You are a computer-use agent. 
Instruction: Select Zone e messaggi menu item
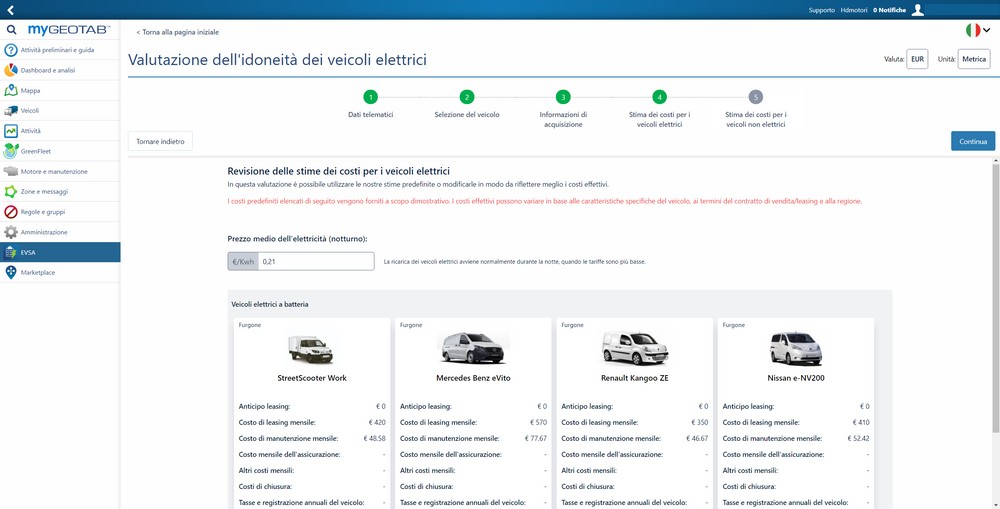[x=60, y=191]
